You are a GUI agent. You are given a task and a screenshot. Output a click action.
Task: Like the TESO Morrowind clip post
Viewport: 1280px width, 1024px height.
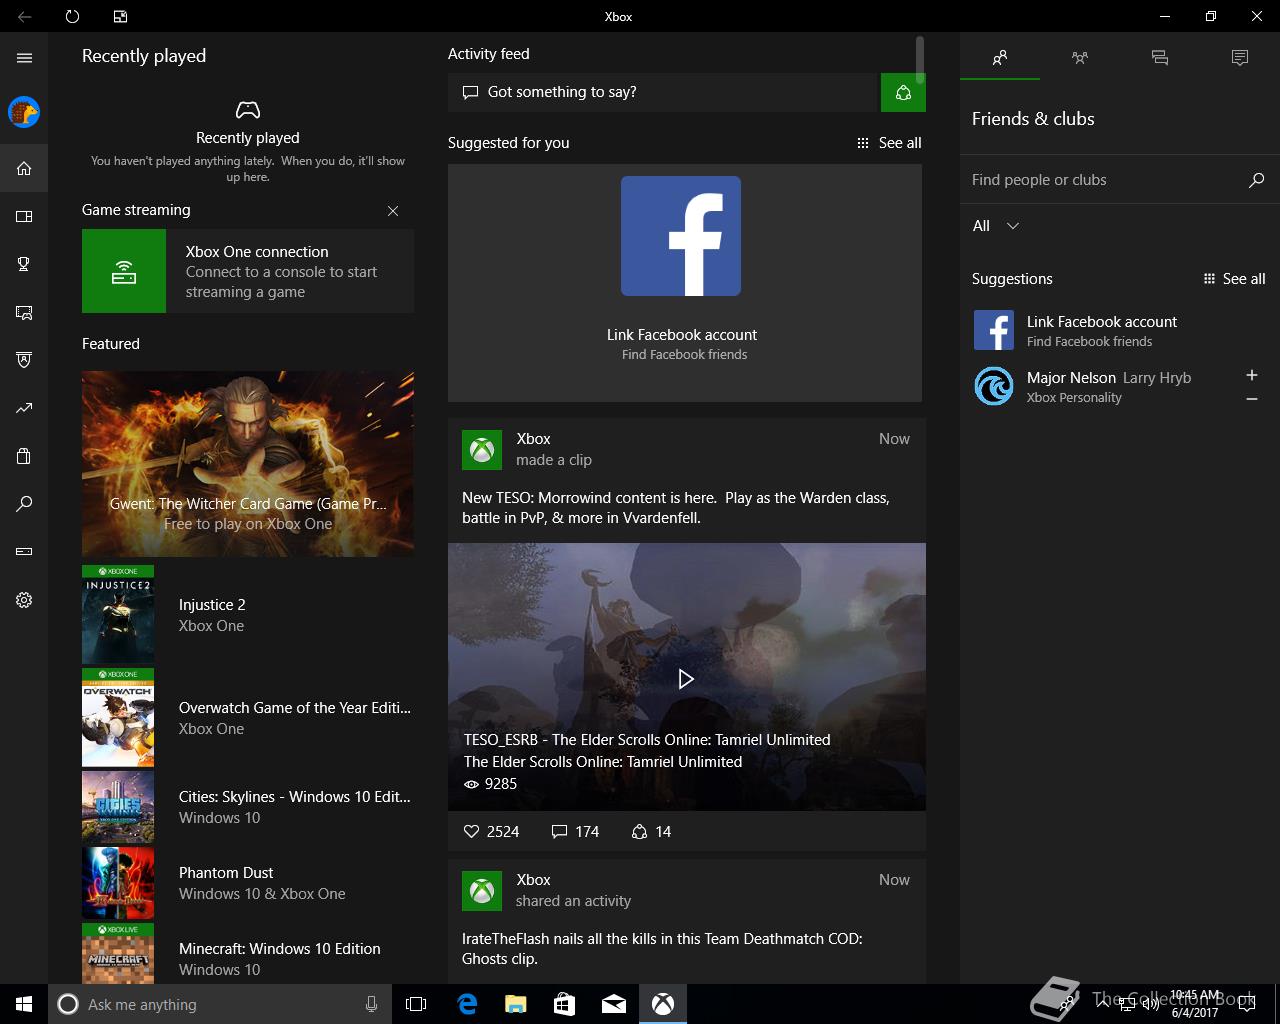click(x=491, y=831)
